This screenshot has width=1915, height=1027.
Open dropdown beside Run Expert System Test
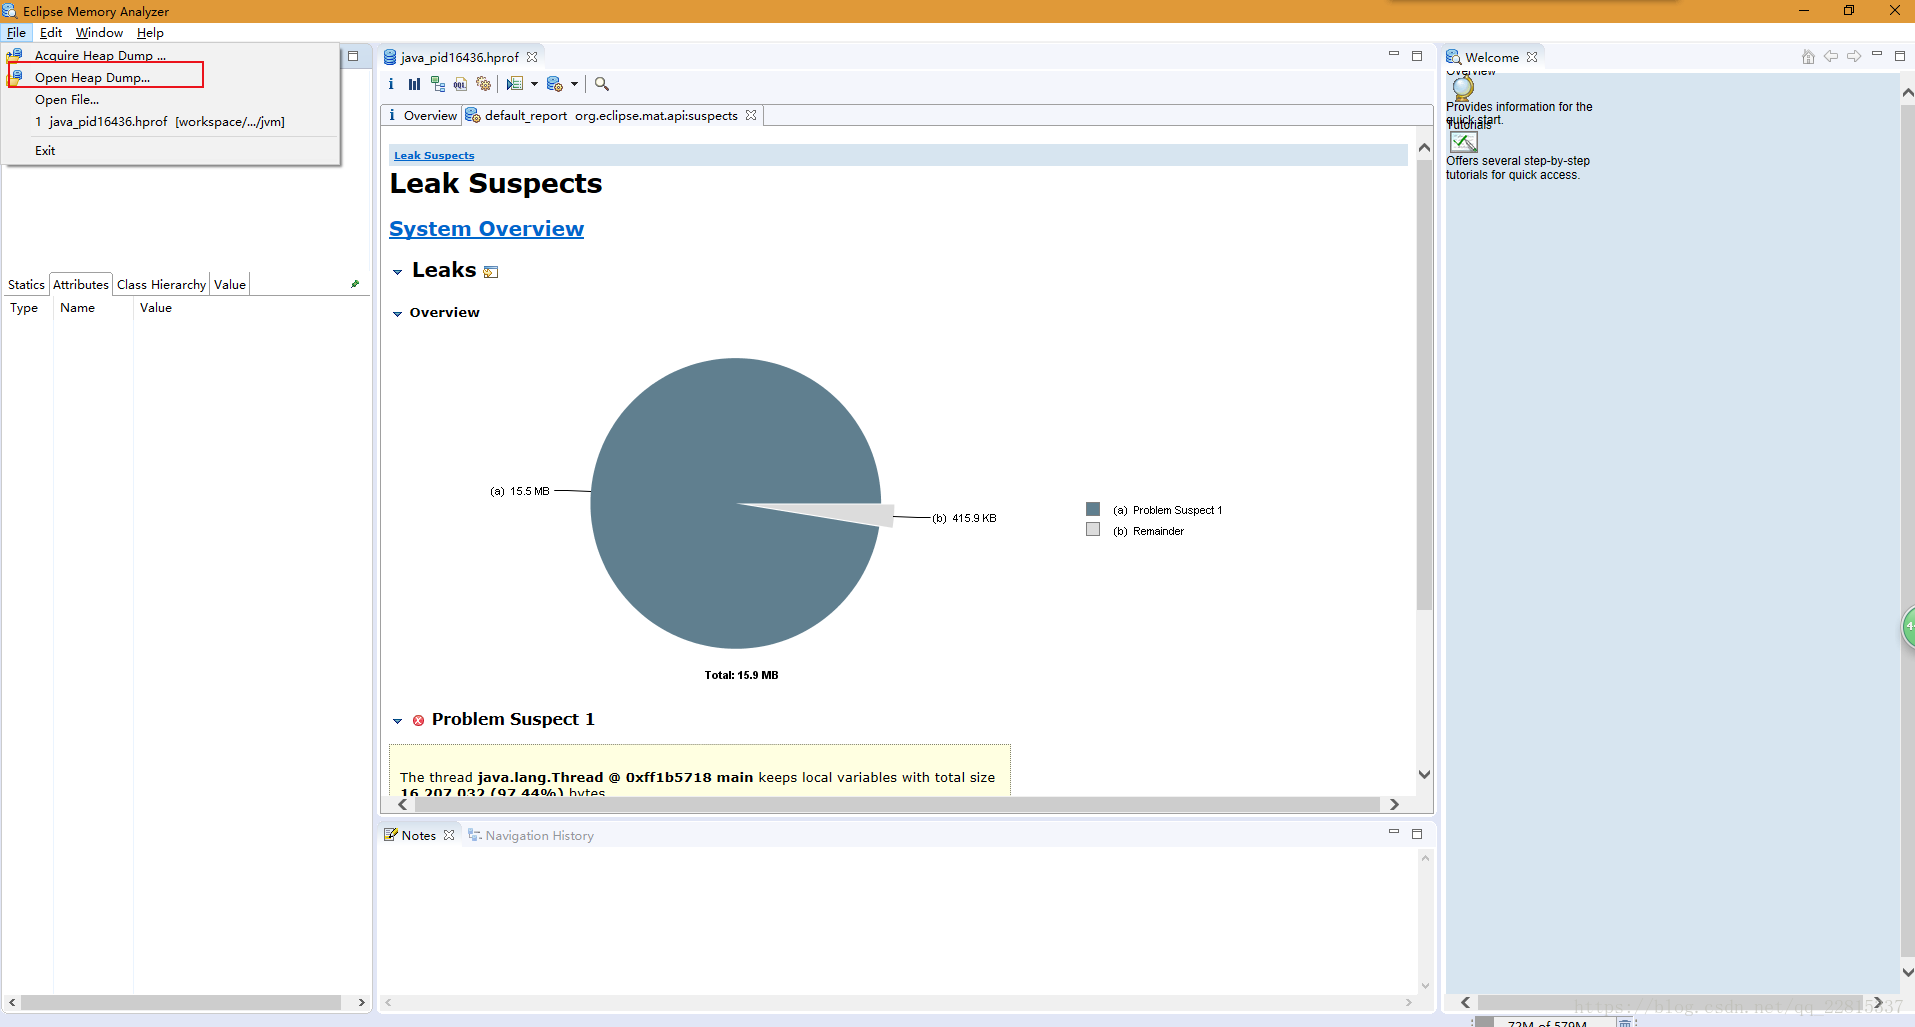pos(534,84)
